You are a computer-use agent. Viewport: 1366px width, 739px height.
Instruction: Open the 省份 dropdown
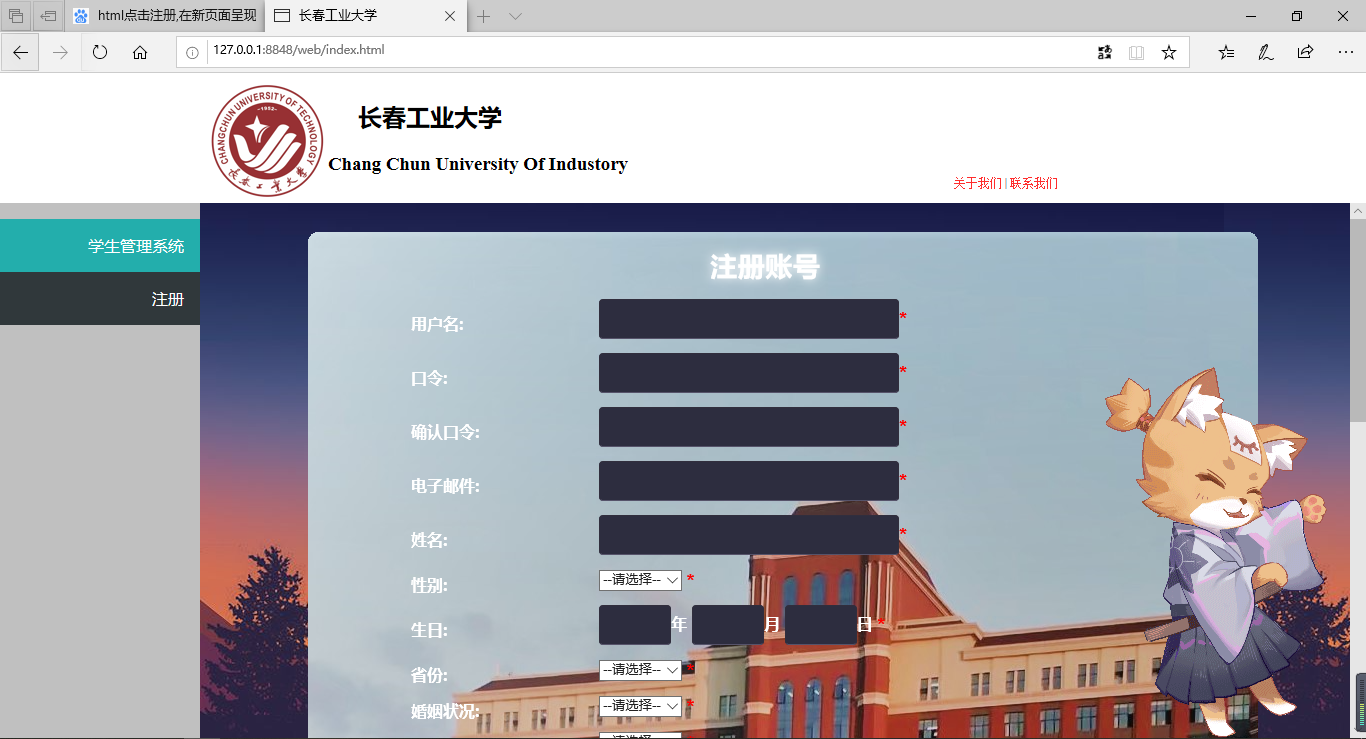[x=640, y=670]
